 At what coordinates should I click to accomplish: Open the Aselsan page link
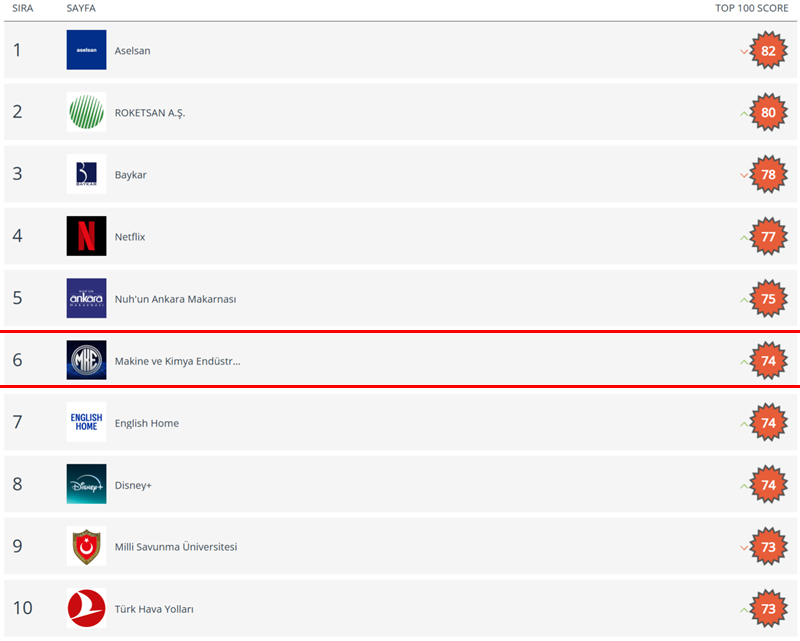point(132,51)
